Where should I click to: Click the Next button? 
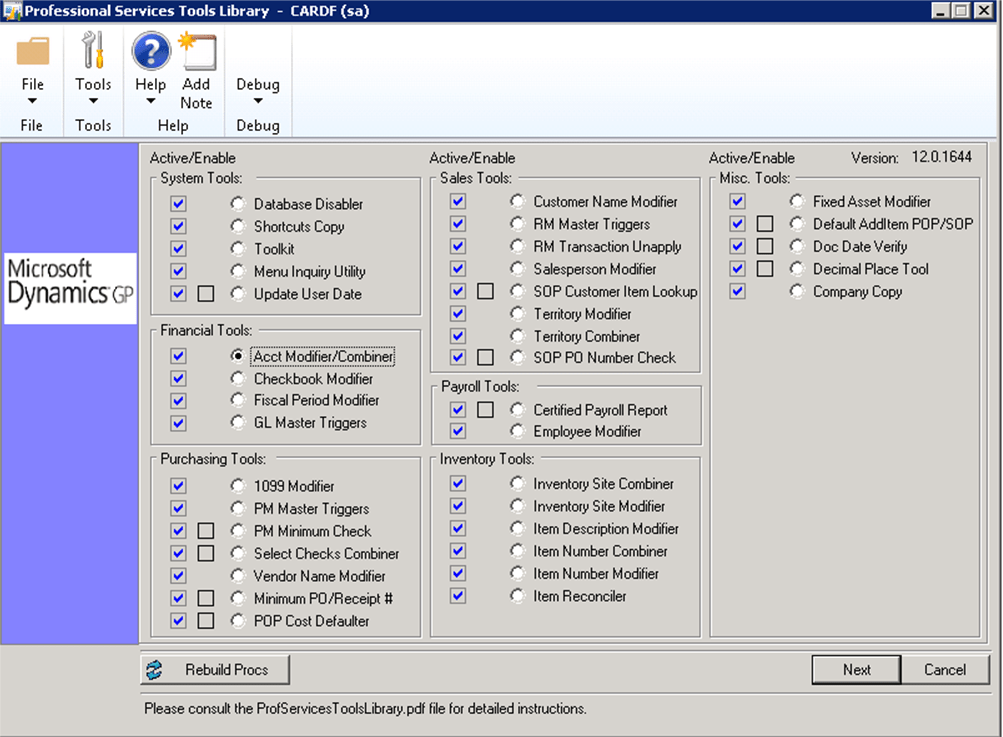point(855,669)
